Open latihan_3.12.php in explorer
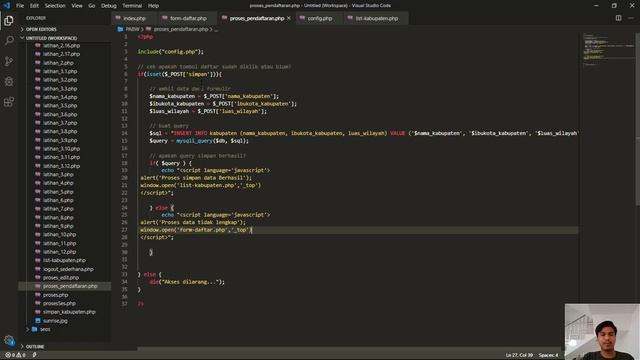This screenshot has width=640, height=360. (x=61, y=166)
